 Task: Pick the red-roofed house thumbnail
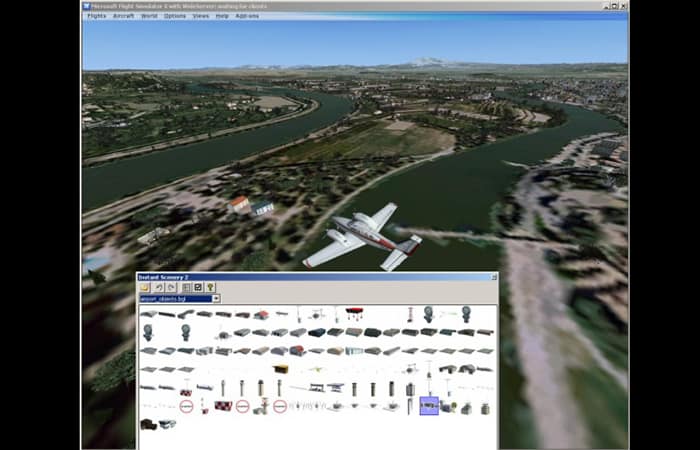(x=262, y=315)
